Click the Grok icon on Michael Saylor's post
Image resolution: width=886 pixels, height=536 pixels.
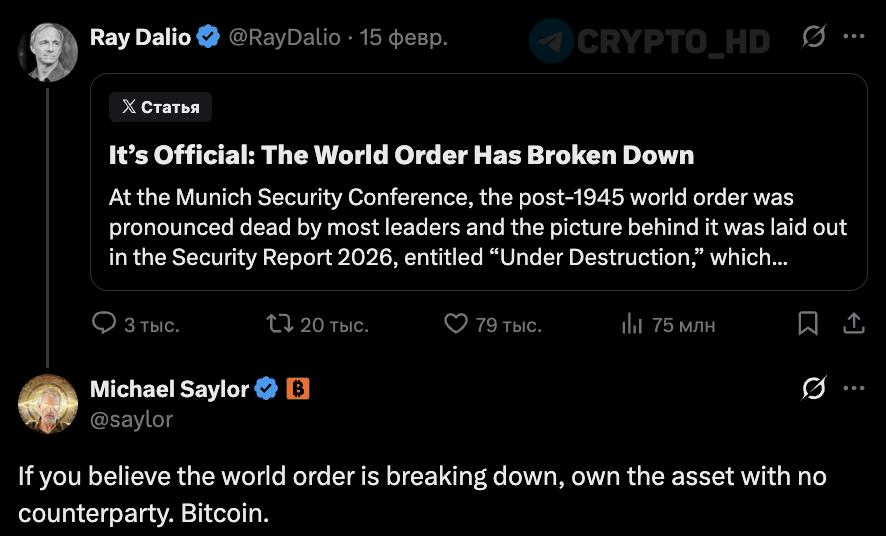point(814,389)
